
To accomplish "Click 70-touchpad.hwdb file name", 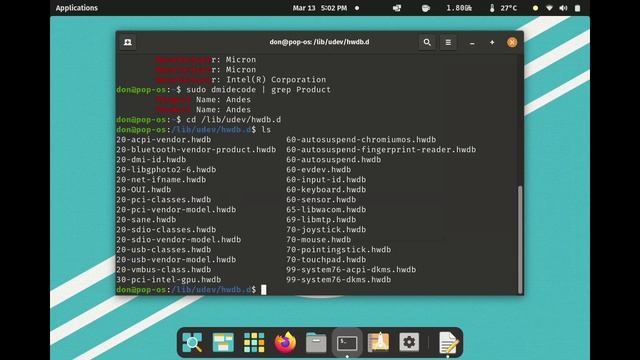I will (326, 260).
